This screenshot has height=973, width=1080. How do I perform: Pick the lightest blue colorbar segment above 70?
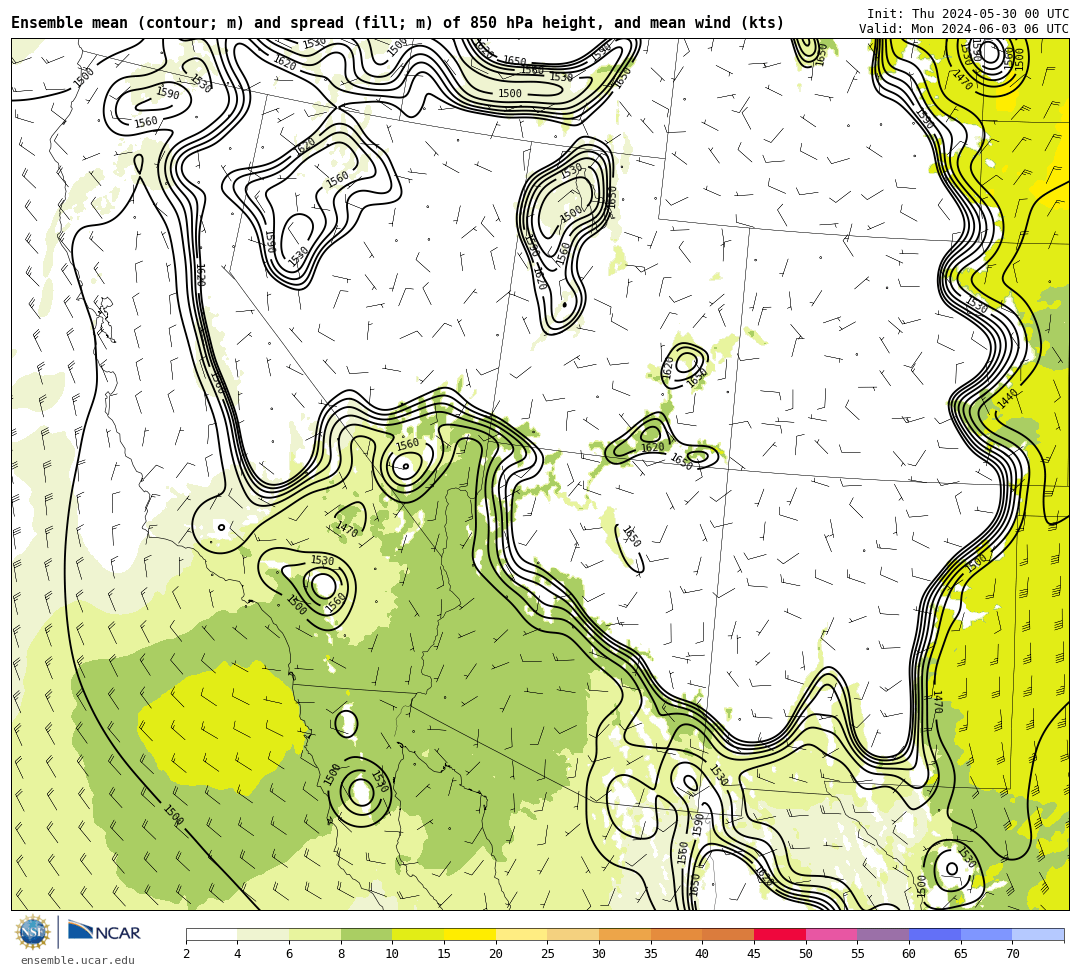point(1038,934)
